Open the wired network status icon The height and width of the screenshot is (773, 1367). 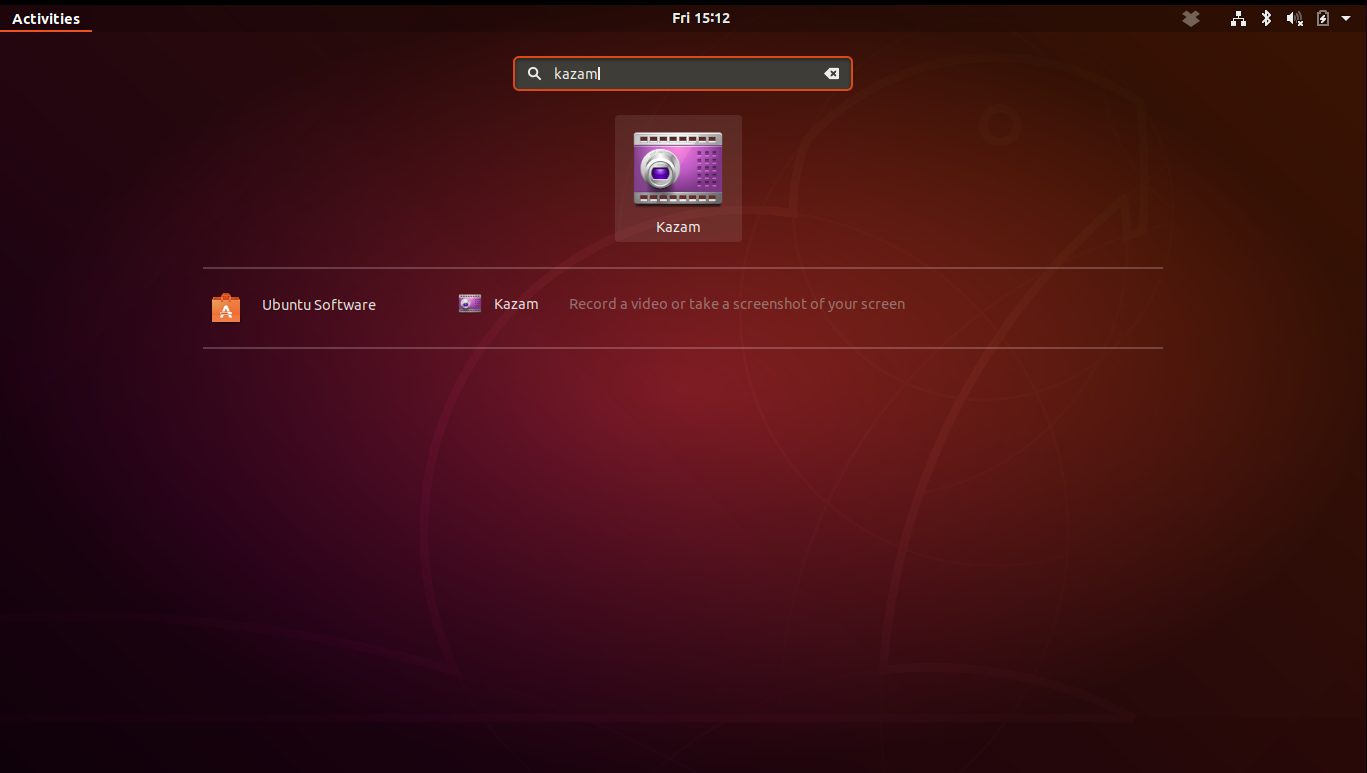tap(1238, 18)
